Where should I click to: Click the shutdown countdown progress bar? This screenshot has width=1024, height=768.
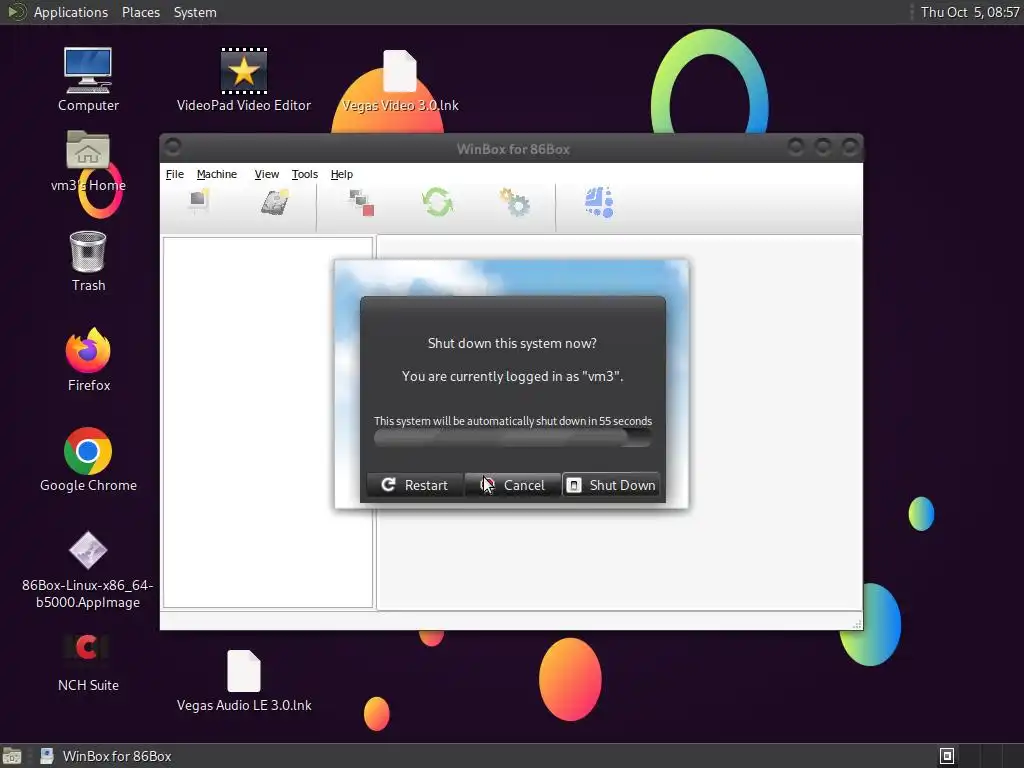pos(513,438)
